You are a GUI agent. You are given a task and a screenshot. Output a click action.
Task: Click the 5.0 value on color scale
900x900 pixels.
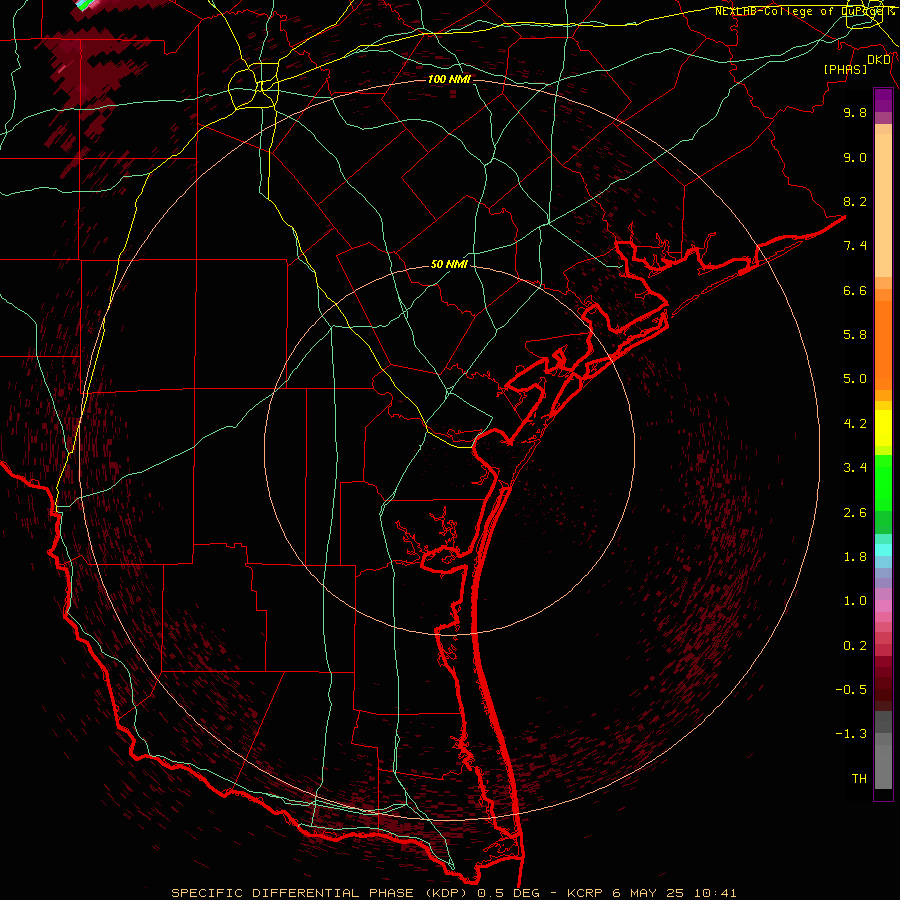pos(855,379)
